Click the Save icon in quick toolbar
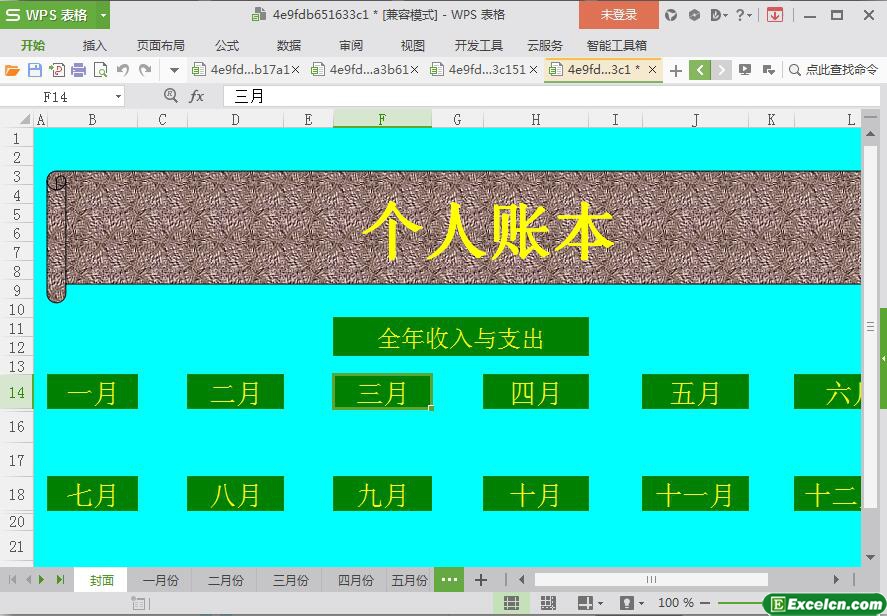 pyautogui.click(x=35, y=70)
